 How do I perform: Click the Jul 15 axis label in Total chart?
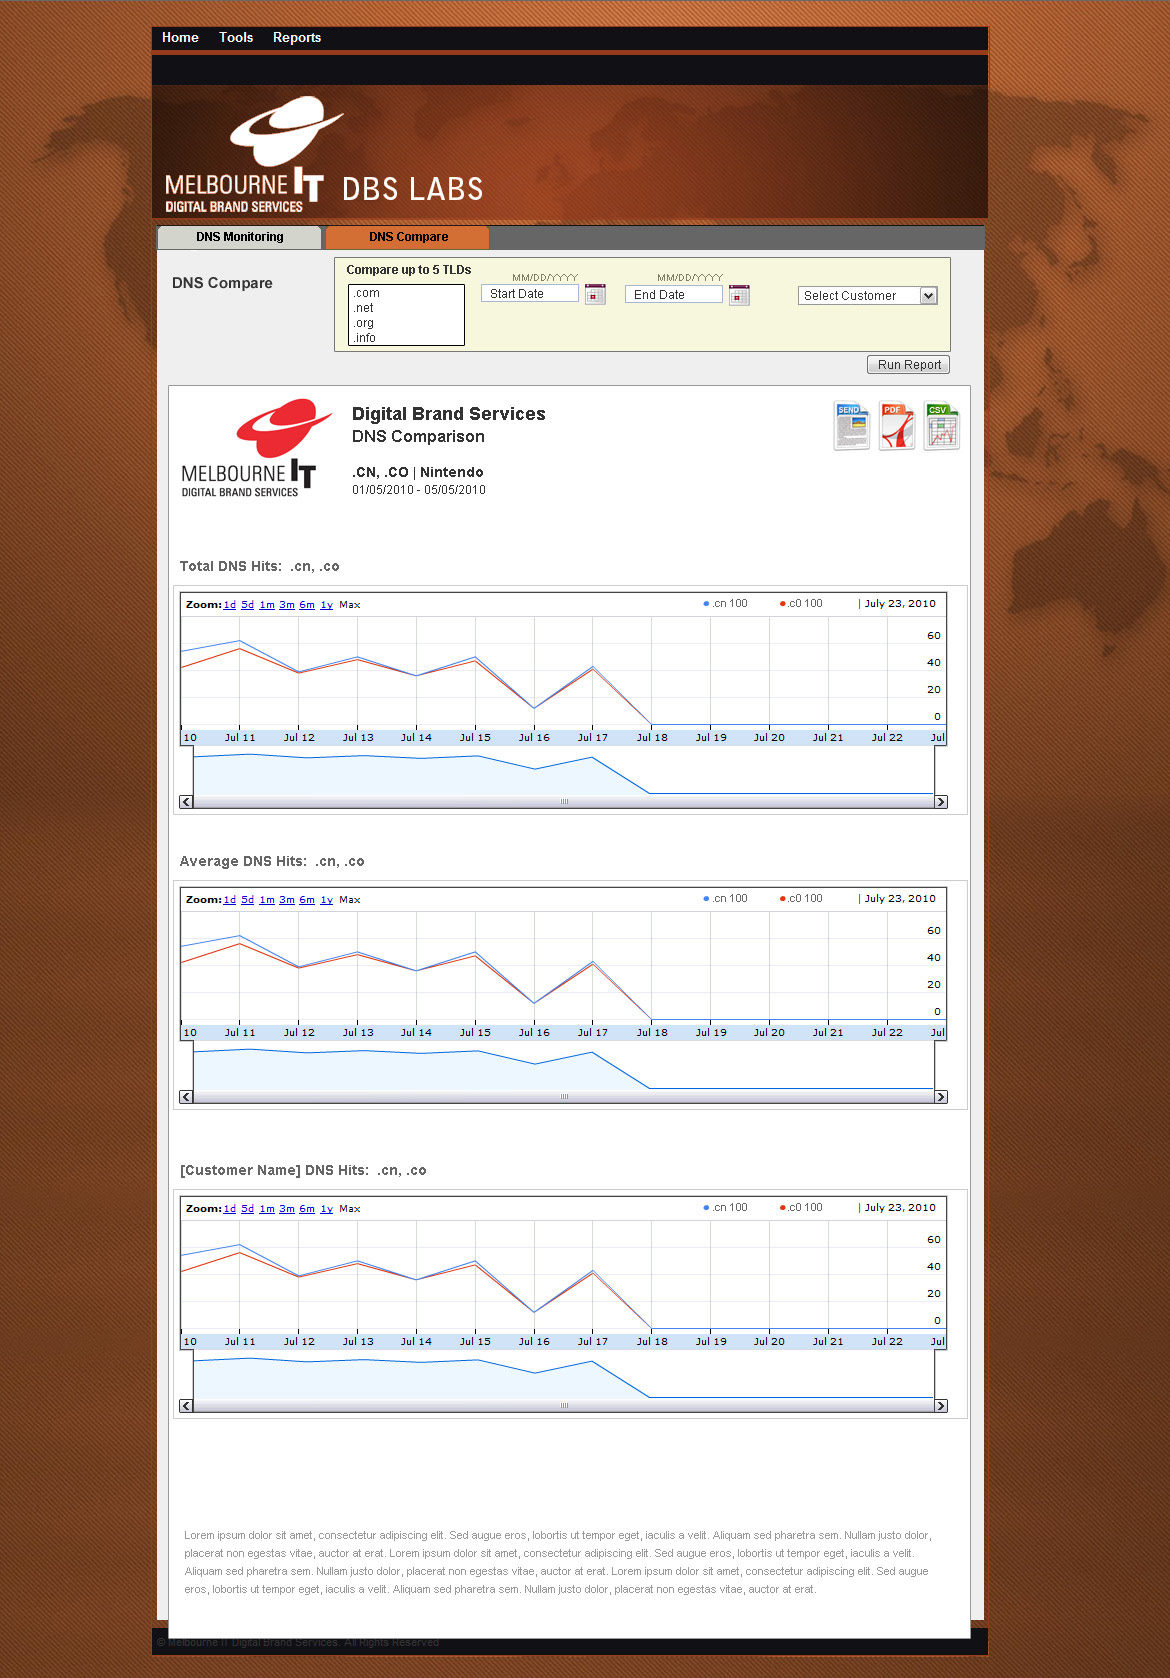pyautogui.click(x=475, y=737)
